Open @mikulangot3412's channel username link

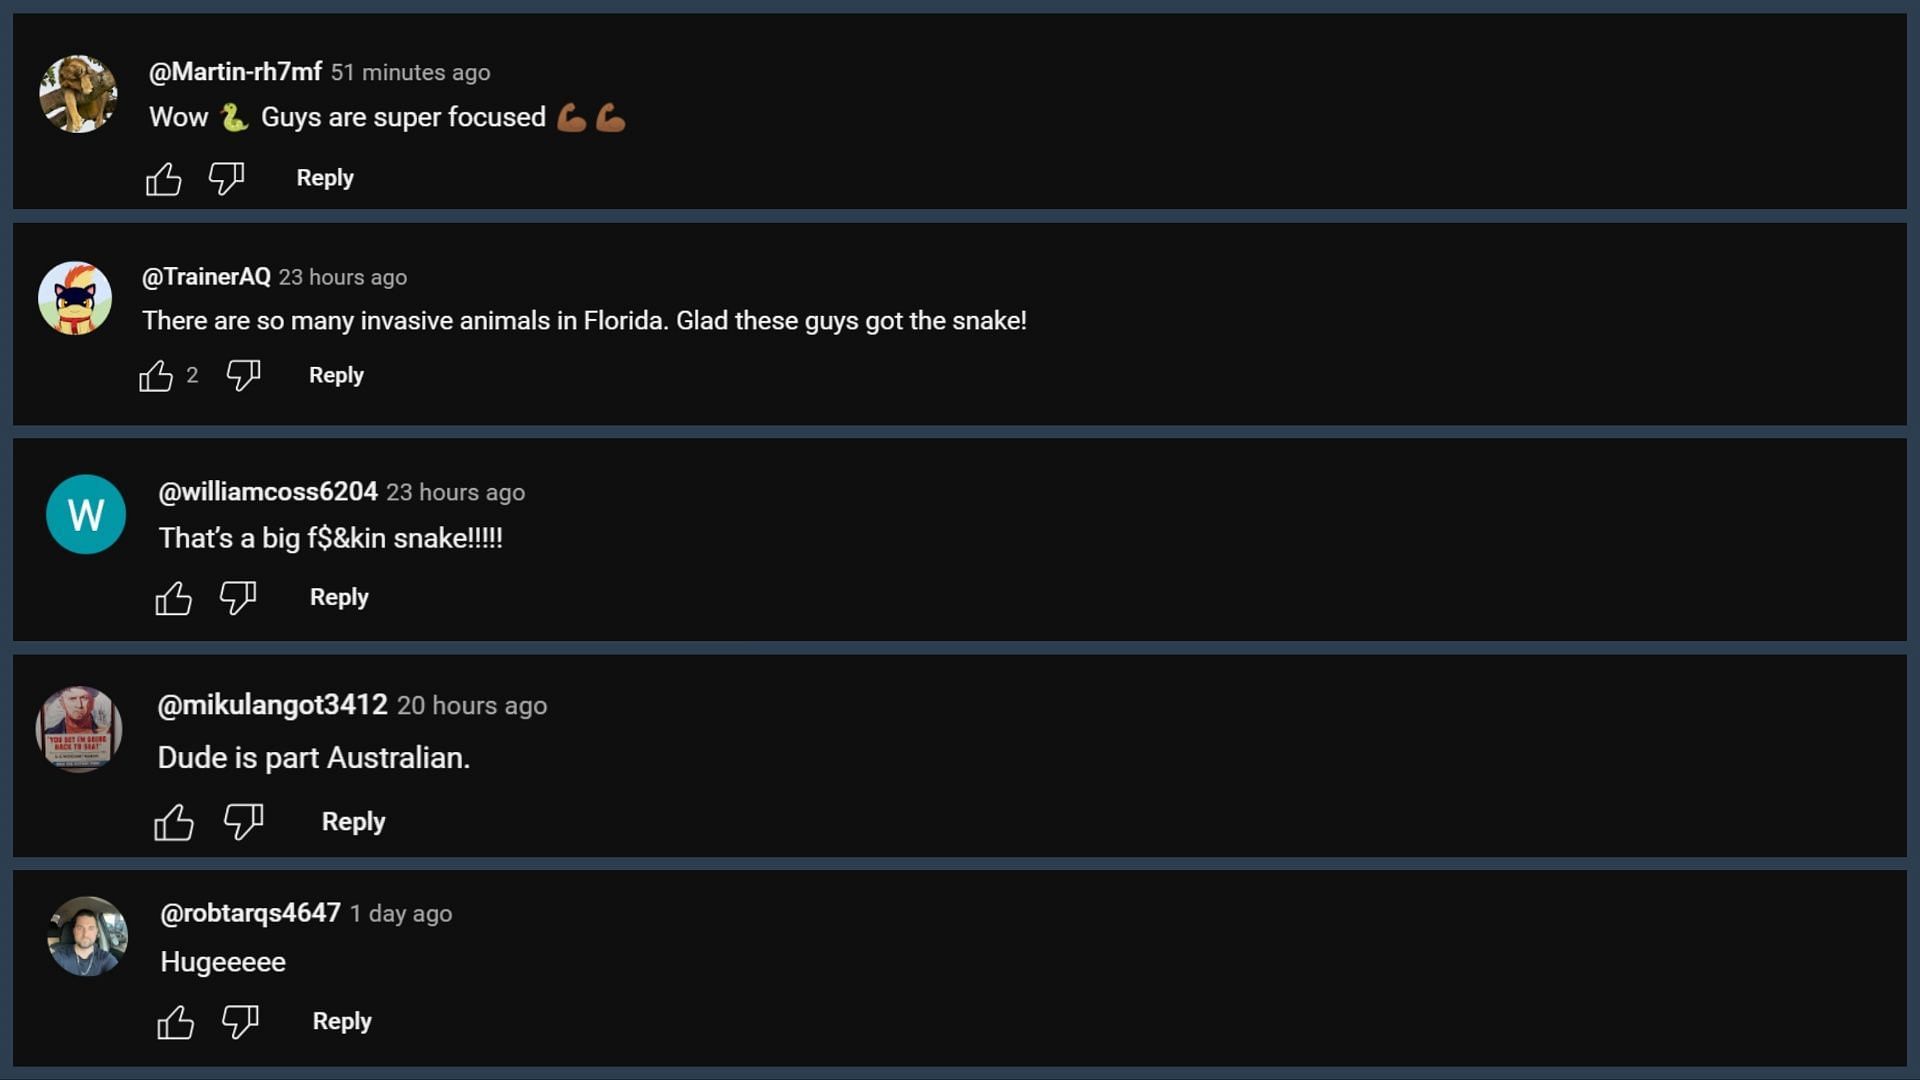tap(272, 705)
